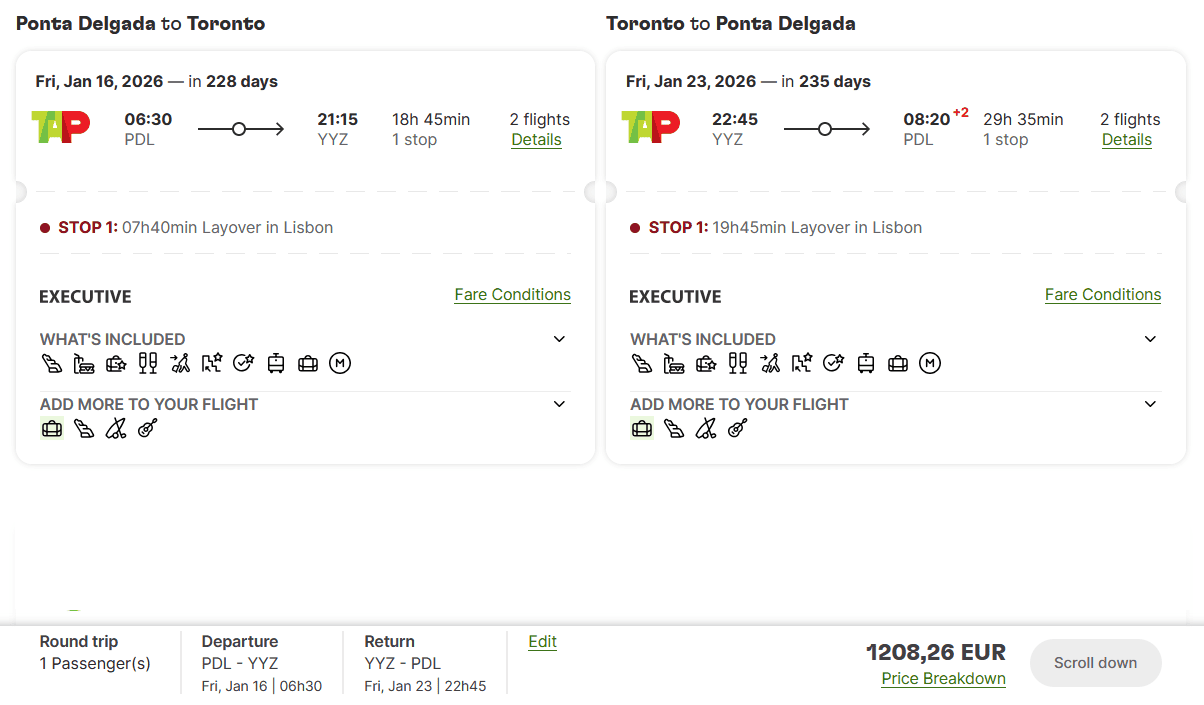Open Fare Conditions for Toronto–Ponta Delgada flight
This screenshot has height=705, width=1204.
click(x=1103, y=295)
